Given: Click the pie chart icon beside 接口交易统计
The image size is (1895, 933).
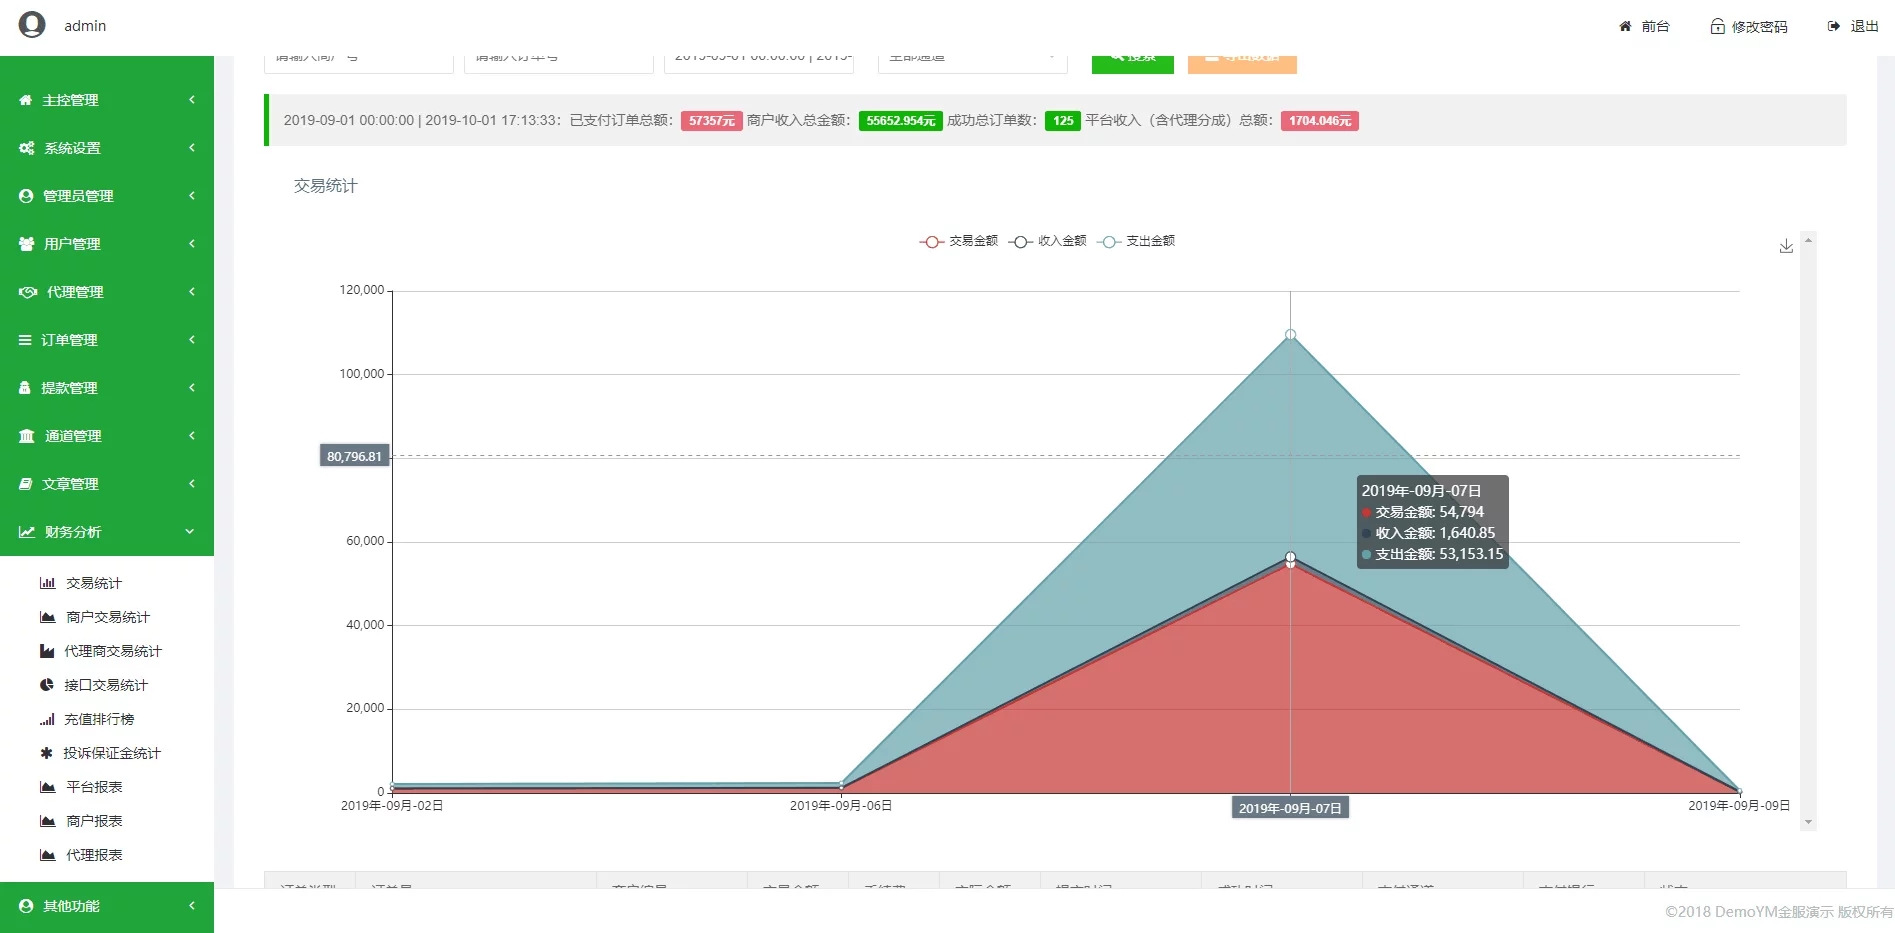Looking at the screenshot, I should click(x=46, y=685).
